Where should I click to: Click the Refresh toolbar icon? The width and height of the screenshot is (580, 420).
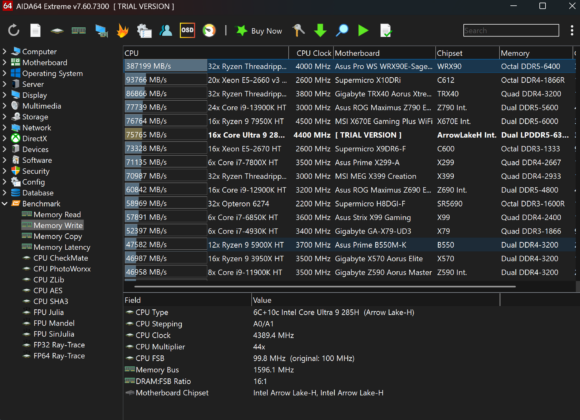click(14, 30)
